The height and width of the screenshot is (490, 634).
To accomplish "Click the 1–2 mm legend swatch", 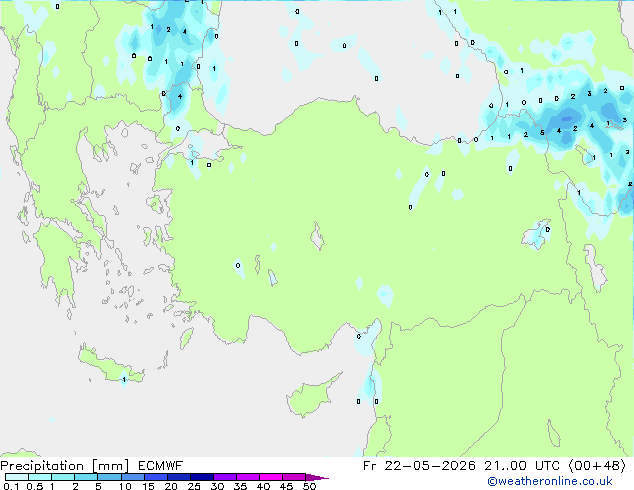I will pos(63,477).
